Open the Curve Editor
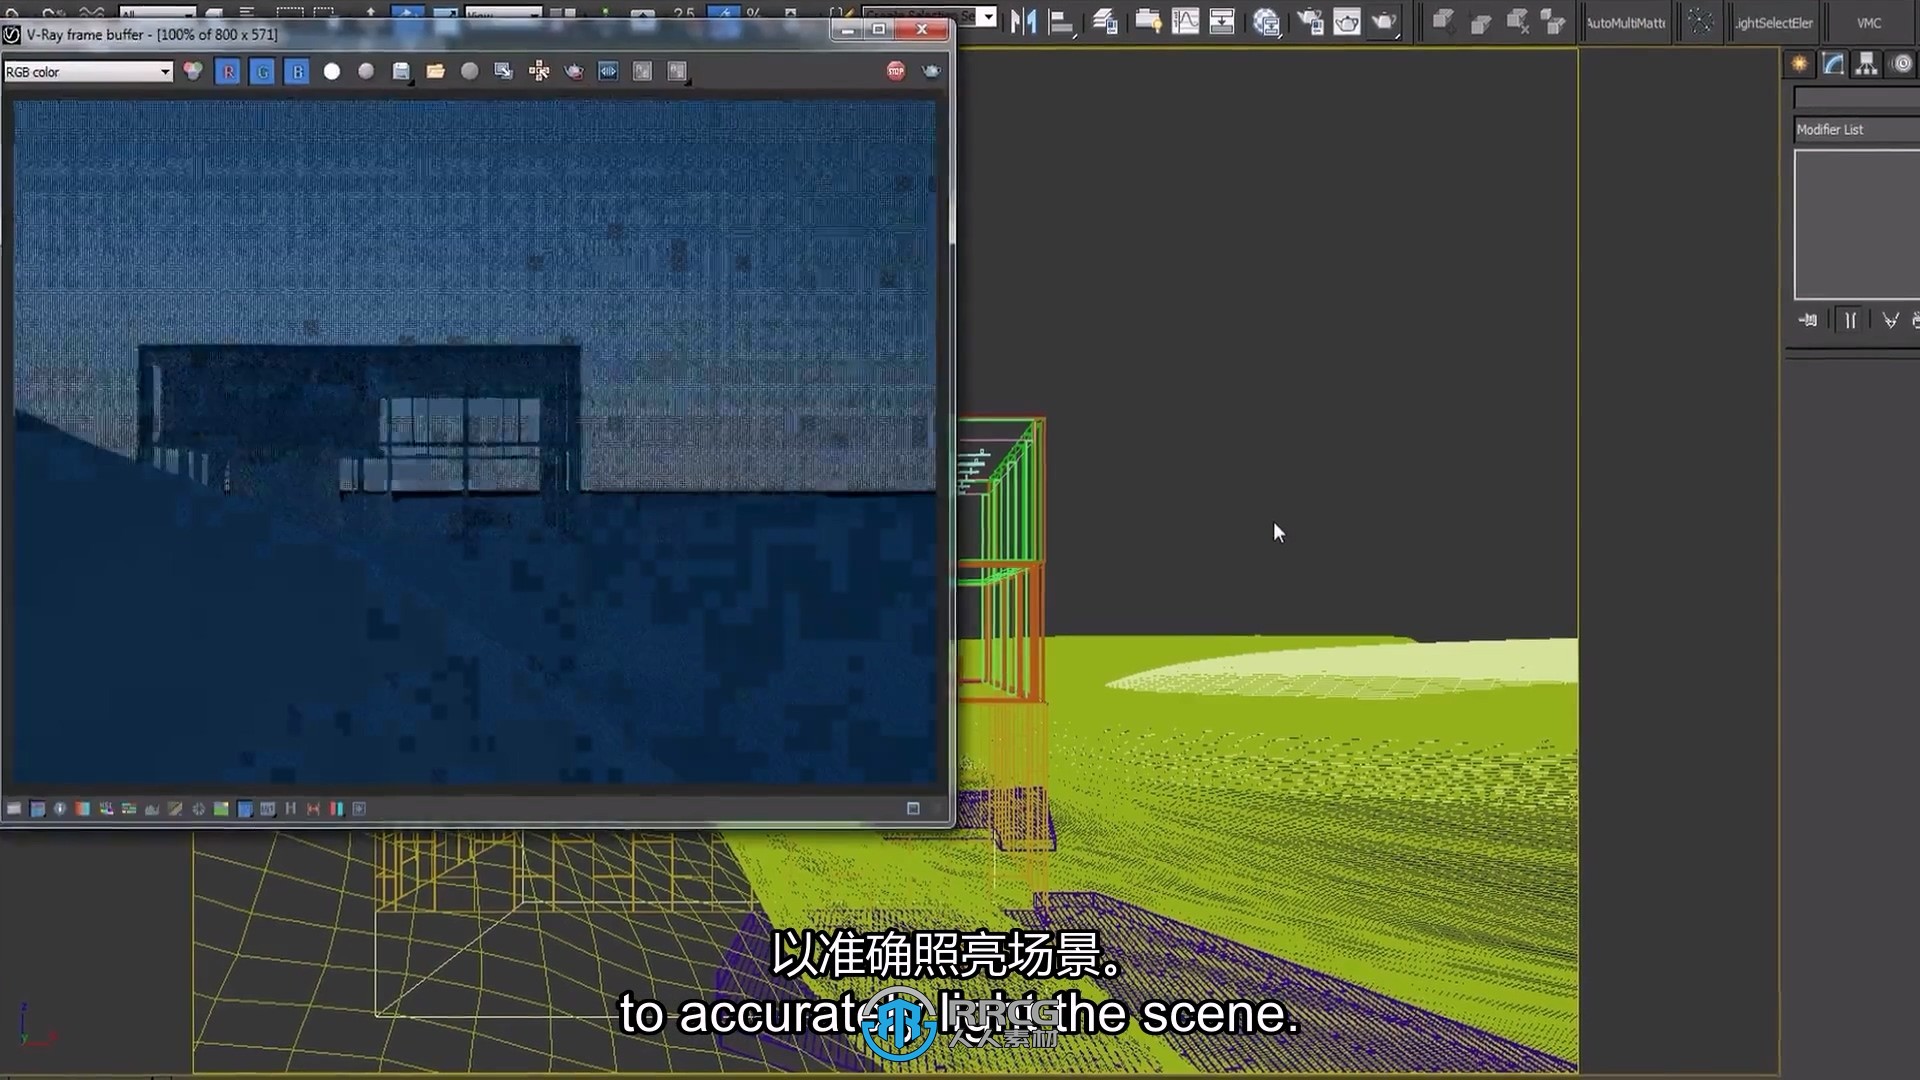The height and width of the screenshot is (1080, 1920). coord(1186,21)
